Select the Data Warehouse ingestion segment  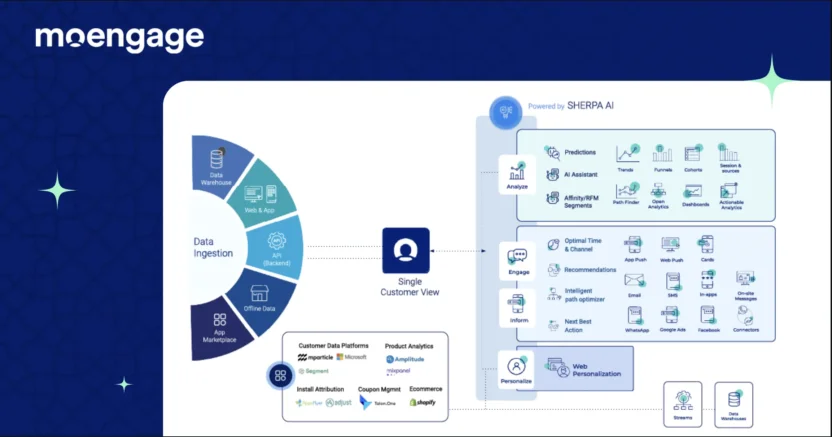click(x=218, y=165)
